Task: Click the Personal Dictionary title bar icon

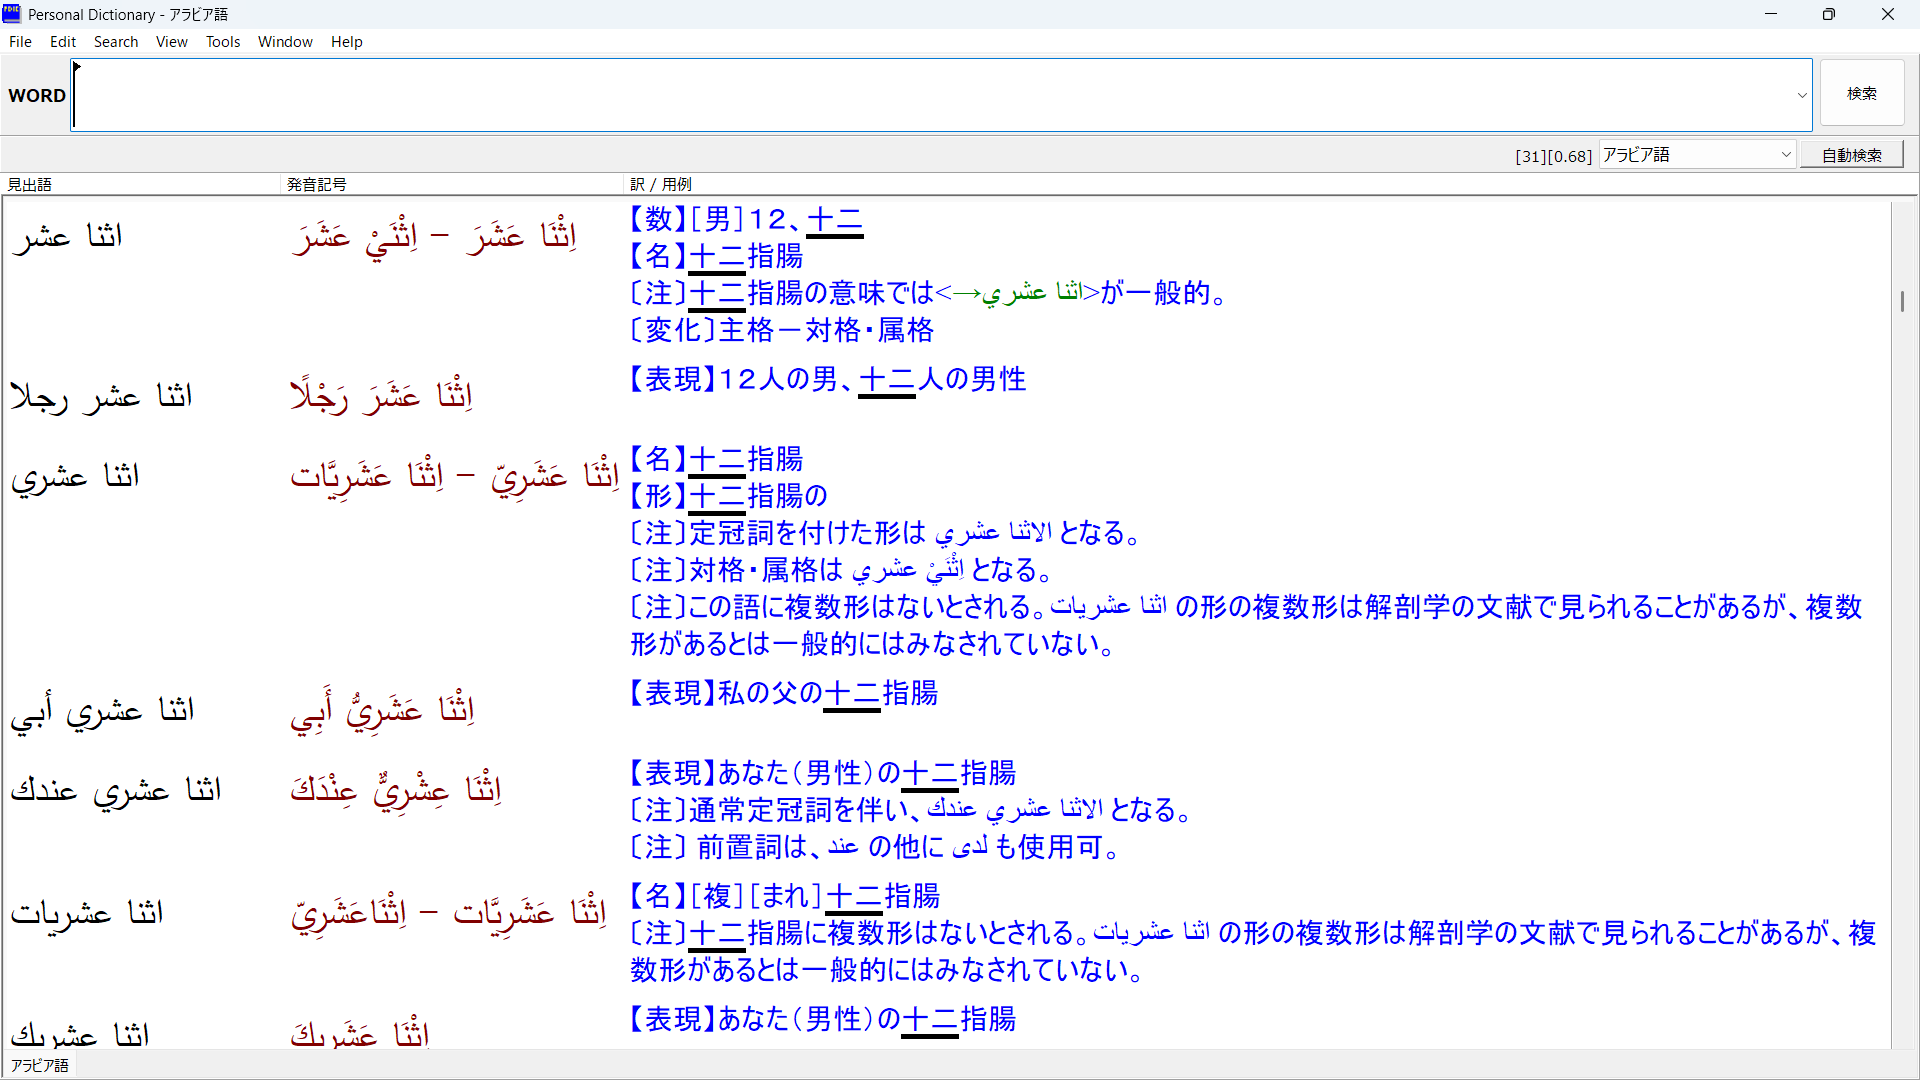Action: pos(11,14)
